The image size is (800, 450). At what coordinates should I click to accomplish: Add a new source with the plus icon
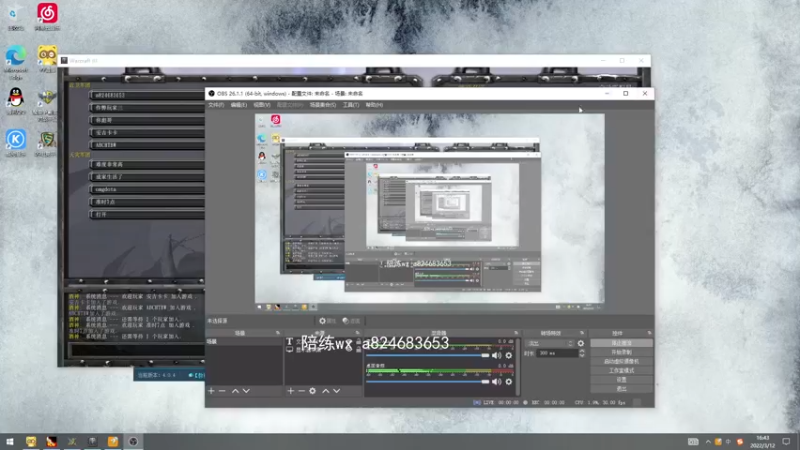coord(290,391)
